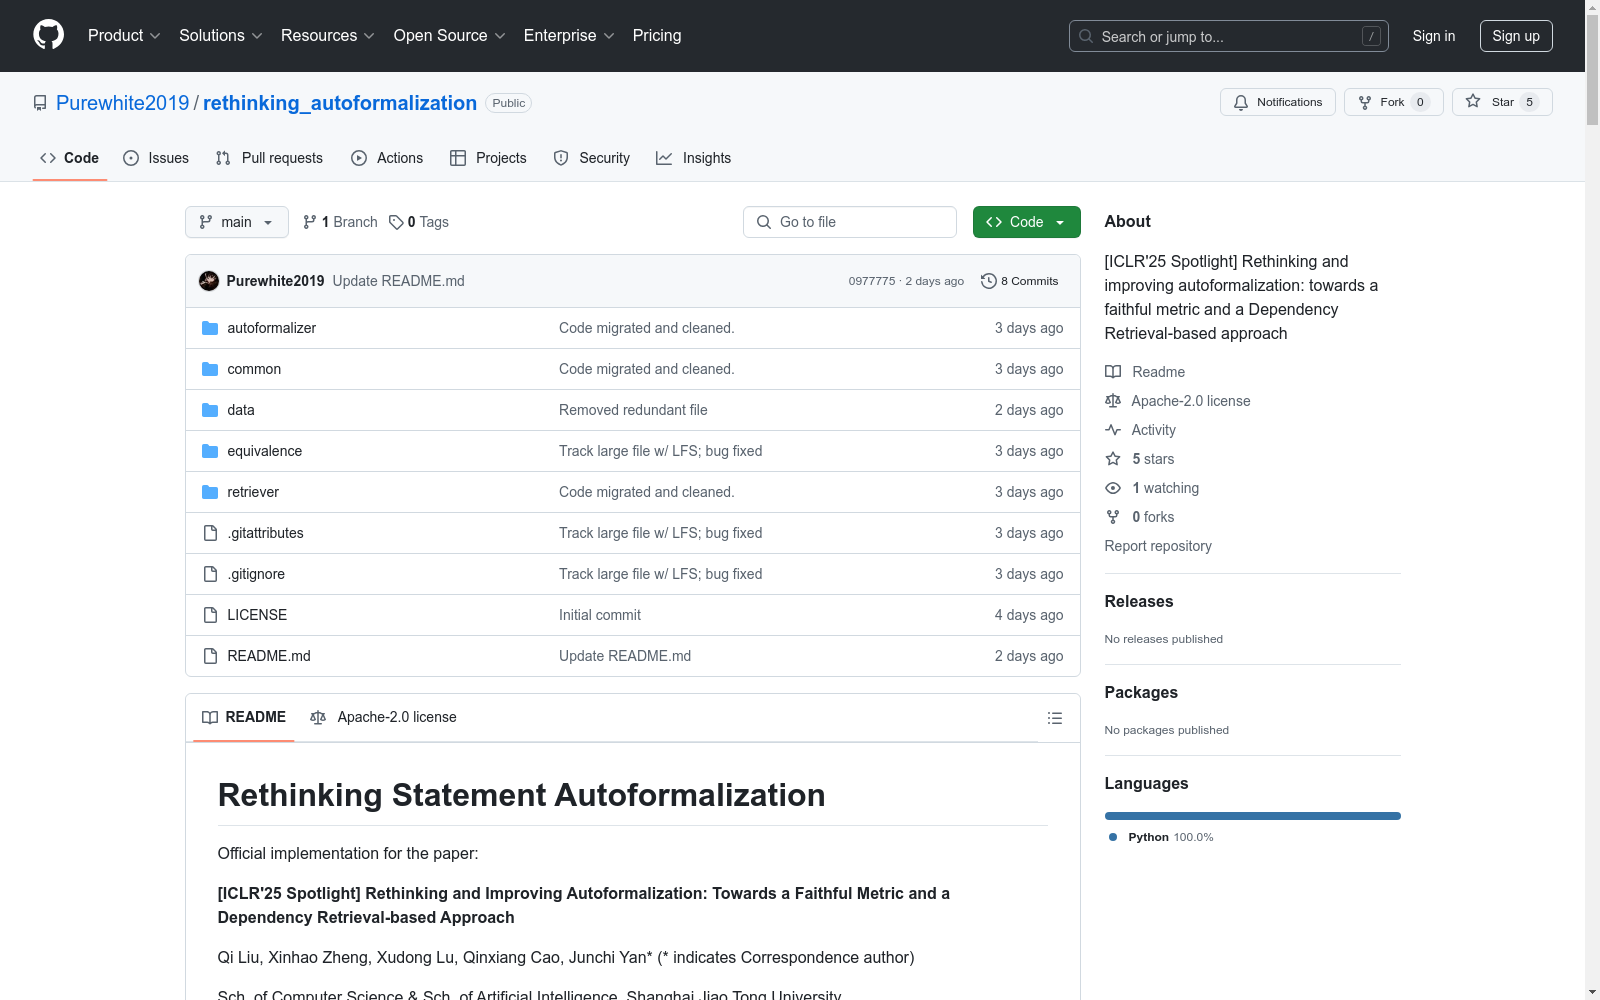Select the README tab in file viewer
The image size is (1600, 1000).
(244, 717)
